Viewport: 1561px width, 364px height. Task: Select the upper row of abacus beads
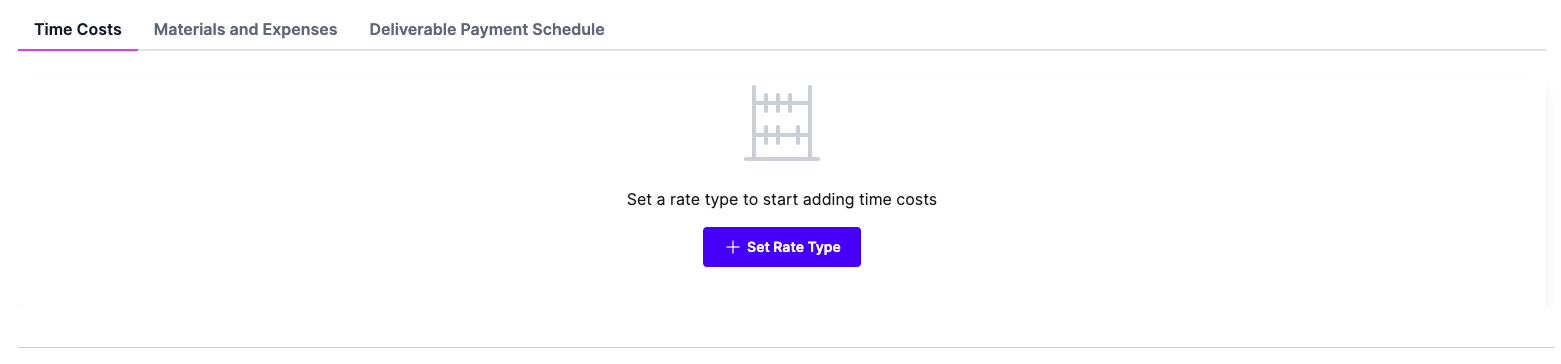(779, 102)
